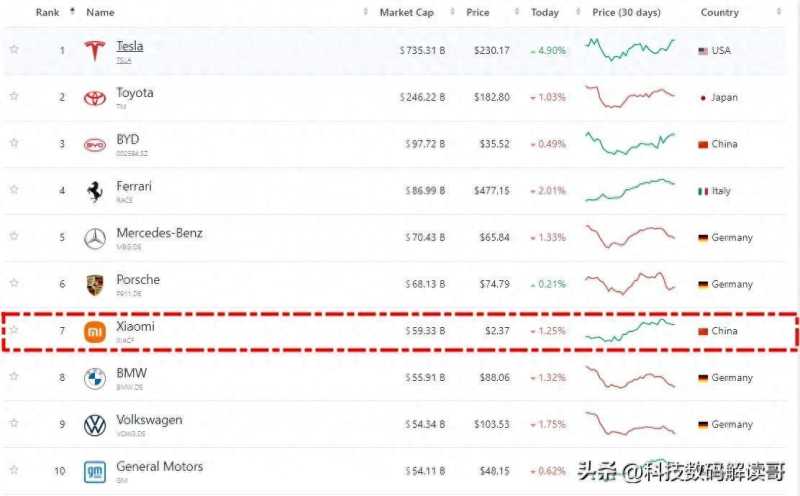Click the Tesla logo icon

pyautogui.click(x=95, y=50)
